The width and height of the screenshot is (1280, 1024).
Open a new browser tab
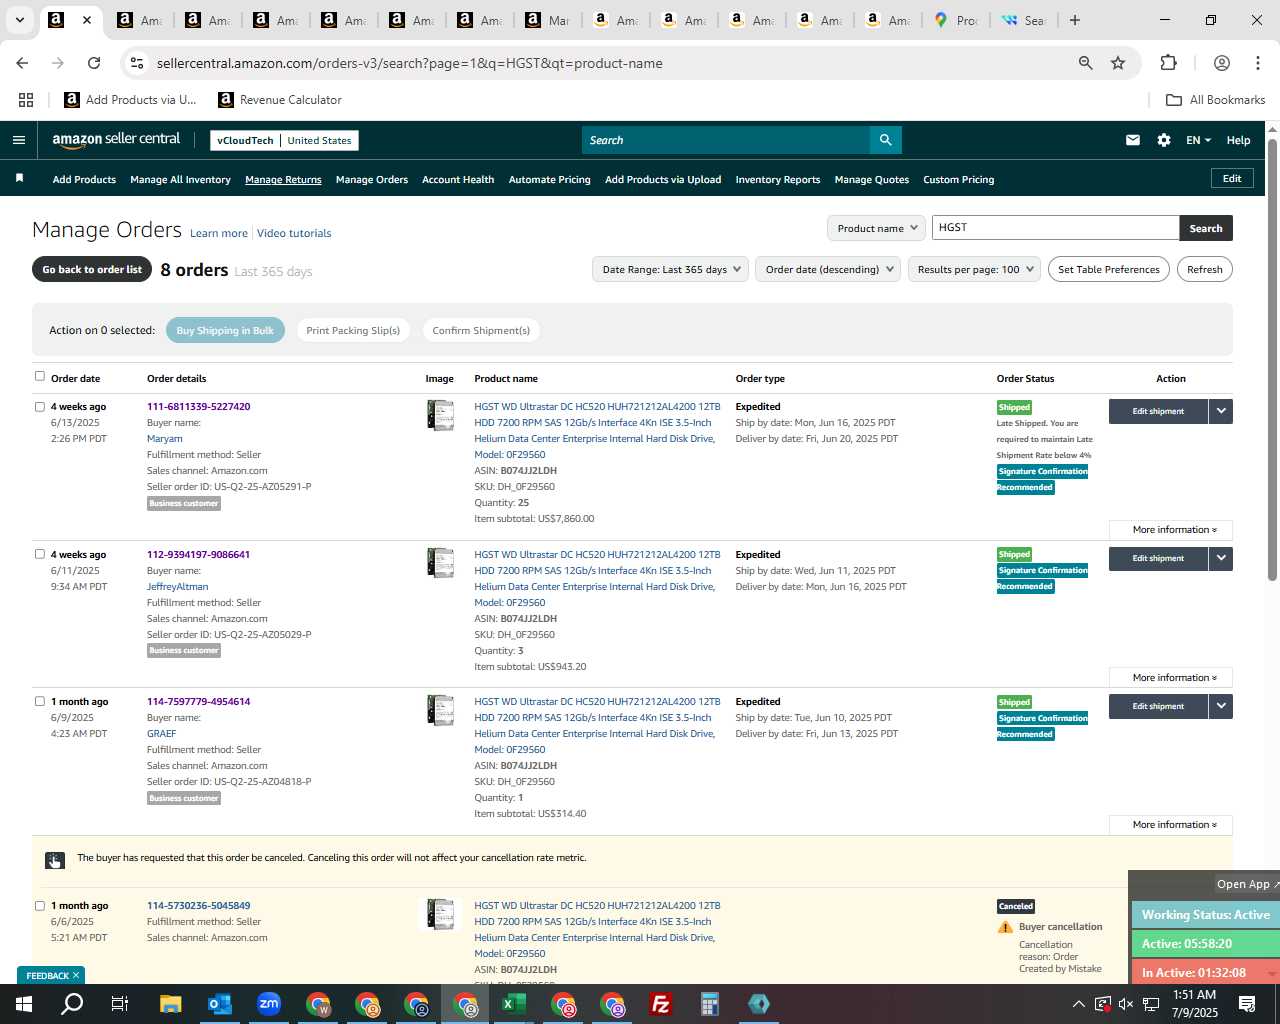coord(1075,20)
